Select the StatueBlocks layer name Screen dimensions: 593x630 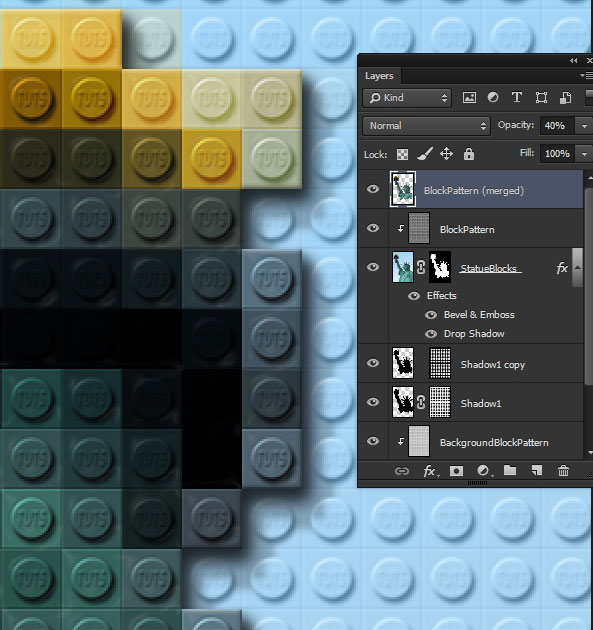coord(489,268)
